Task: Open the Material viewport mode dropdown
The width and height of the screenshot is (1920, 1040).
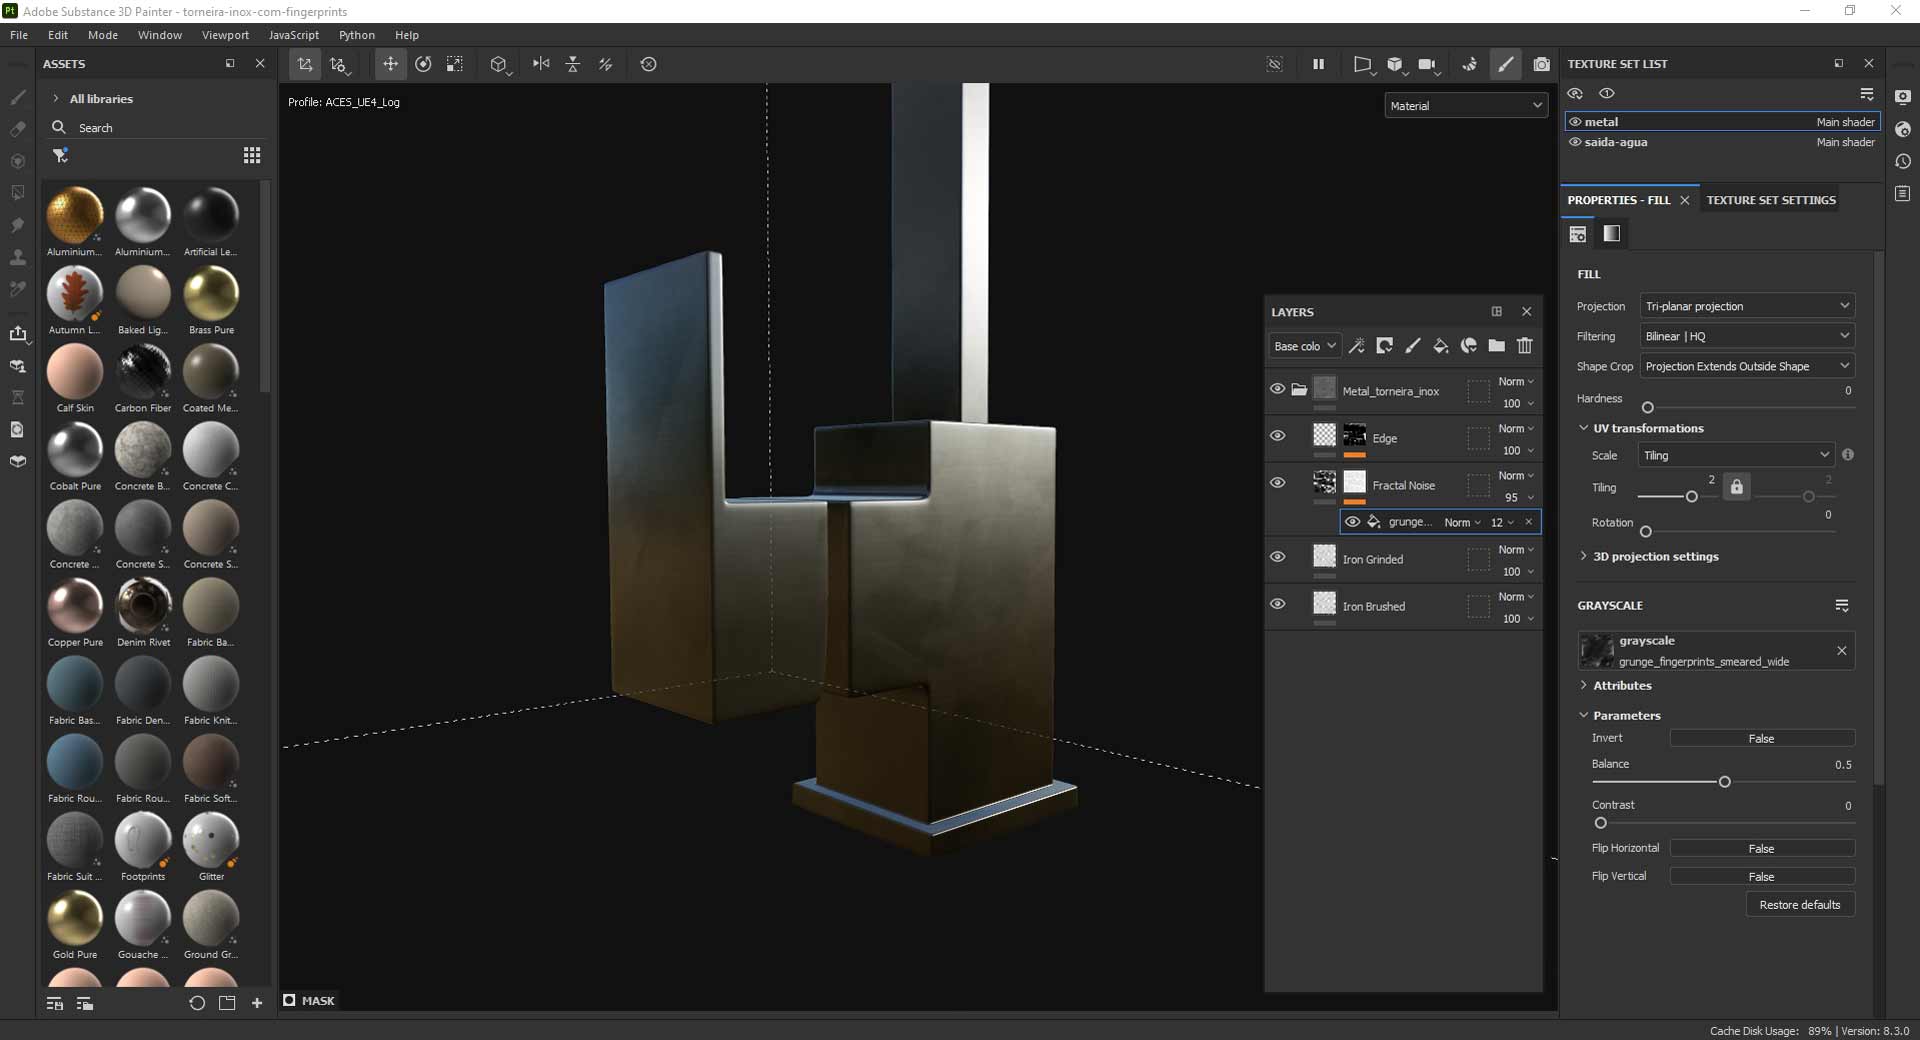Action: 1465,105
